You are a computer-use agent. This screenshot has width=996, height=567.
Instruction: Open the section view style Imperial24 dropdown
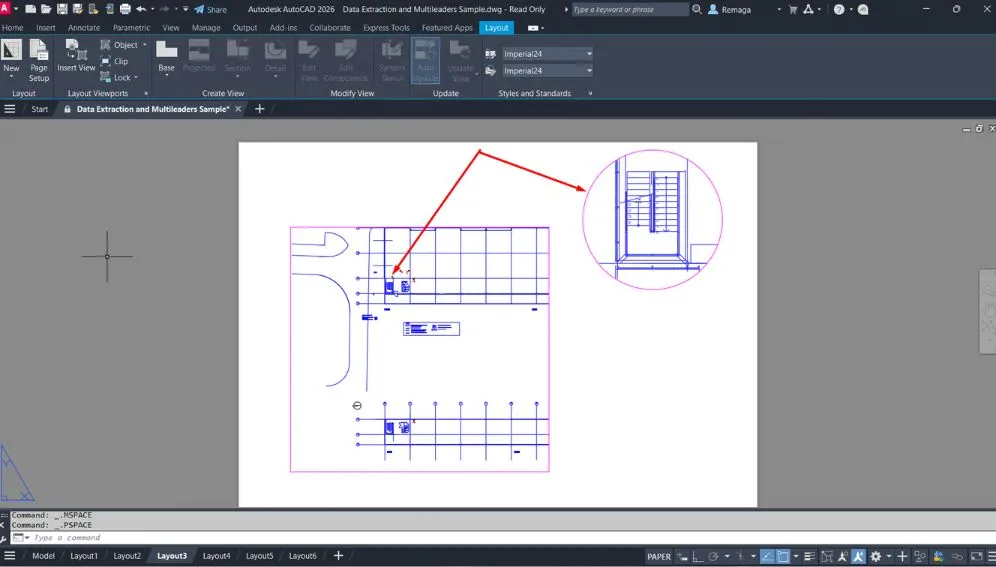tap(548, 54)
